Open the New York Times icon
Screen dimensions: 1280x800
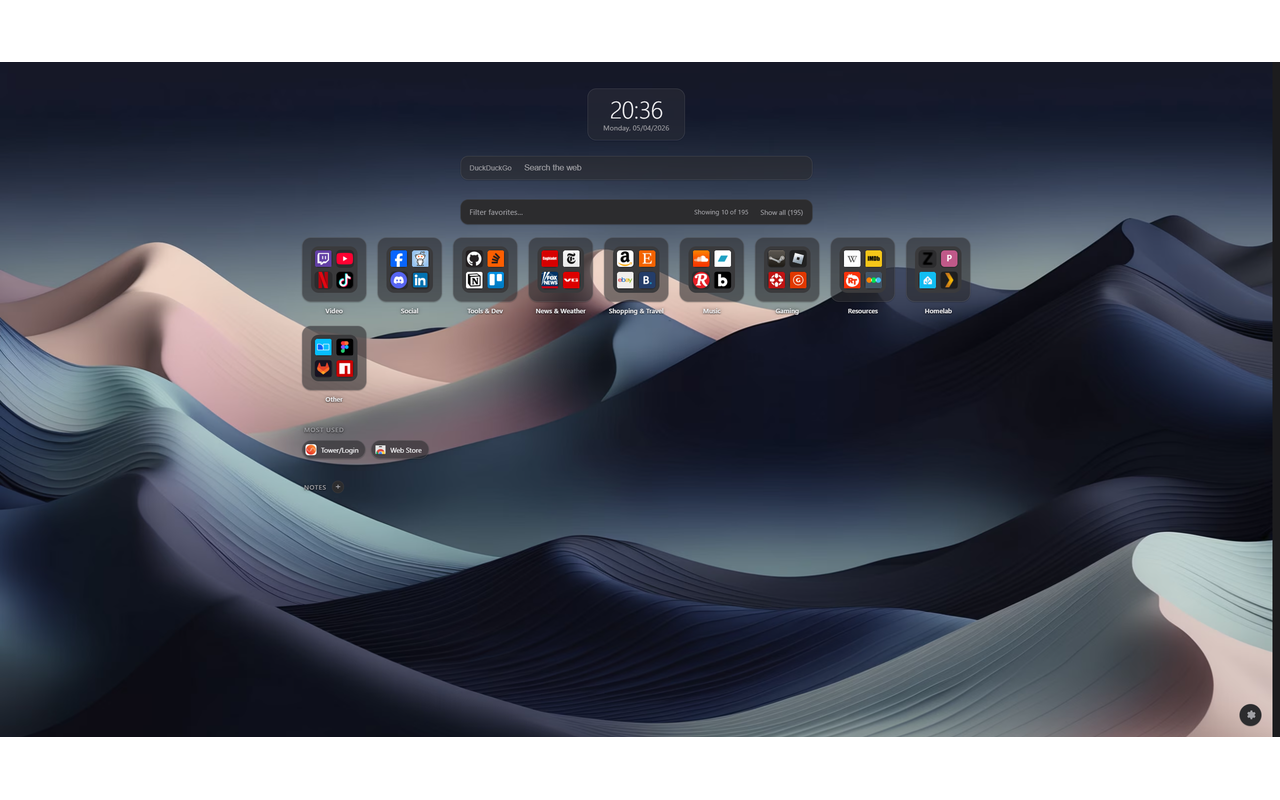[571, 259]
